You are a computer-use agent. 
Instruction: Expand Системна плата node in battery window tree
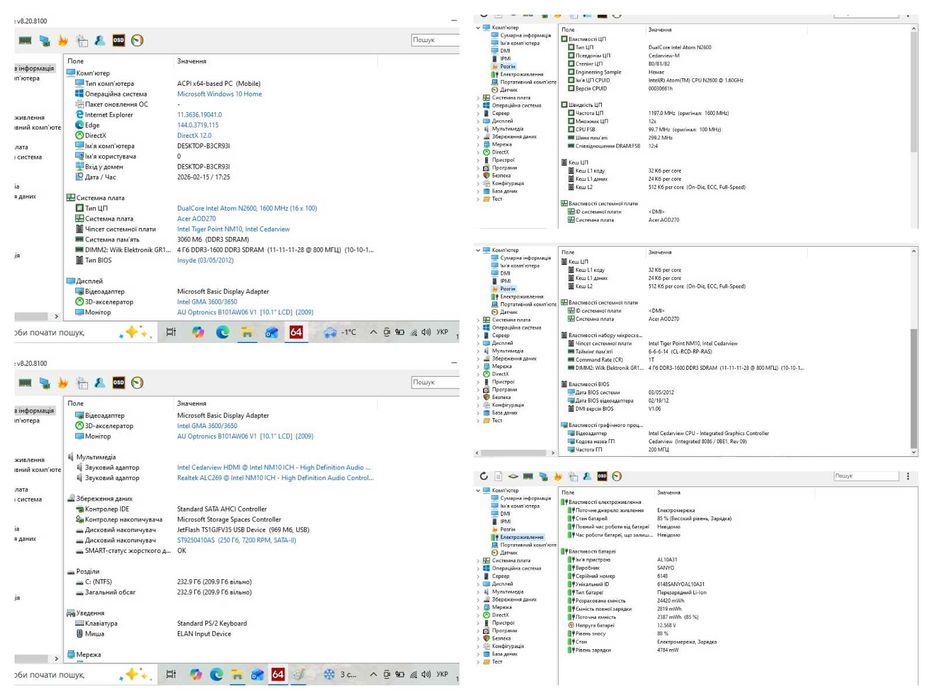[478, 561]
